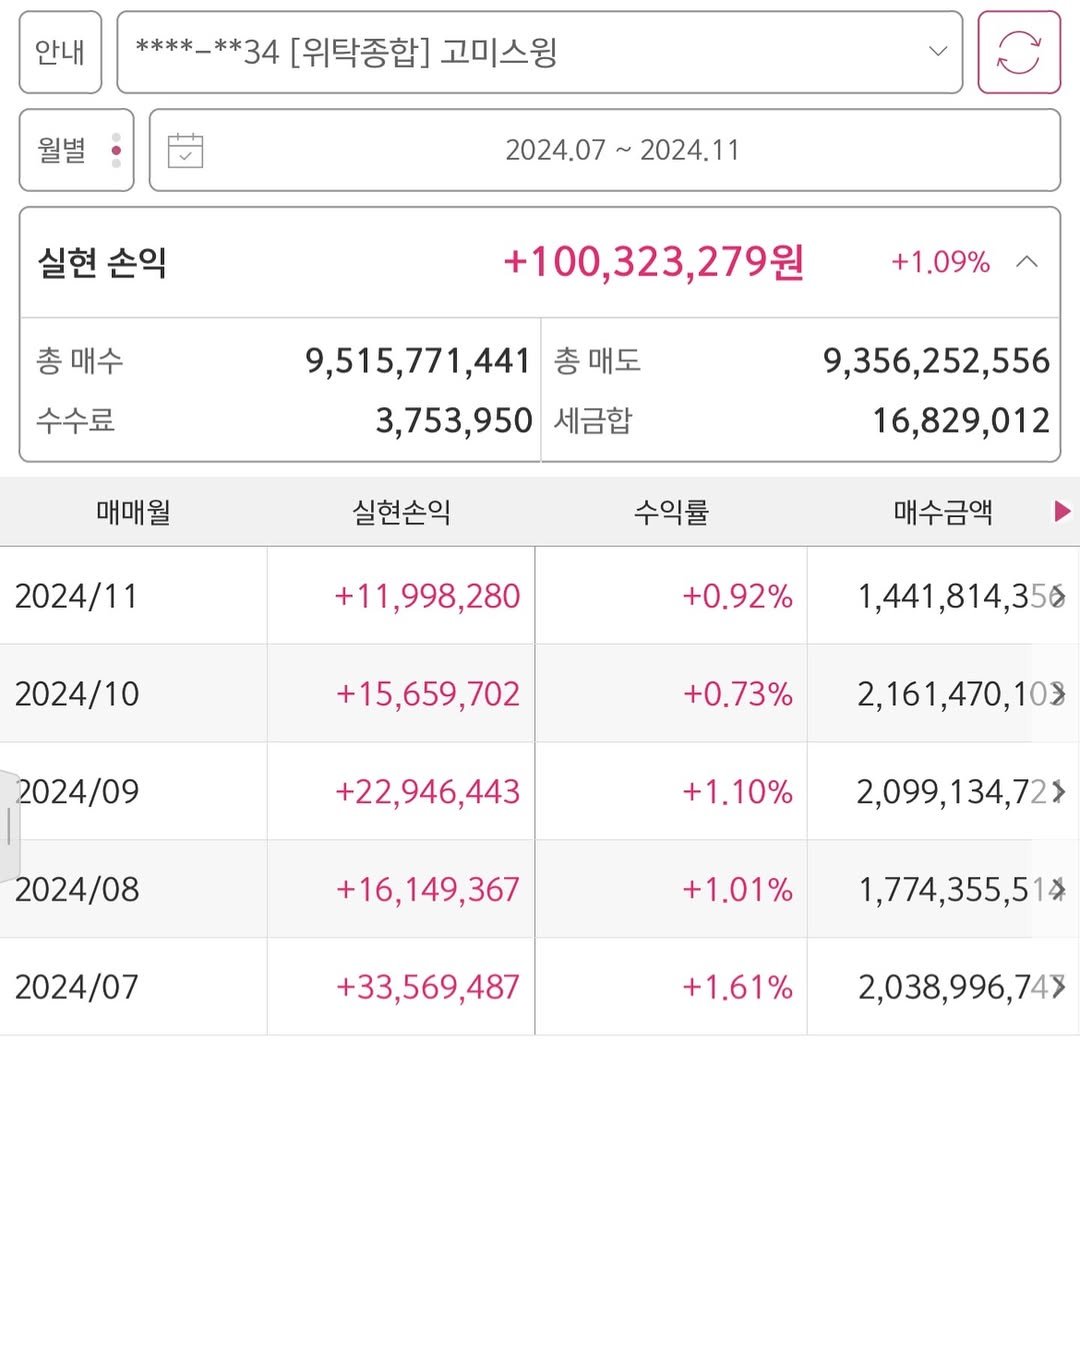Pull the left edge side handle
Image resolution: width=1080 pixels, height=1350 pixels.
tap(9, 826)
